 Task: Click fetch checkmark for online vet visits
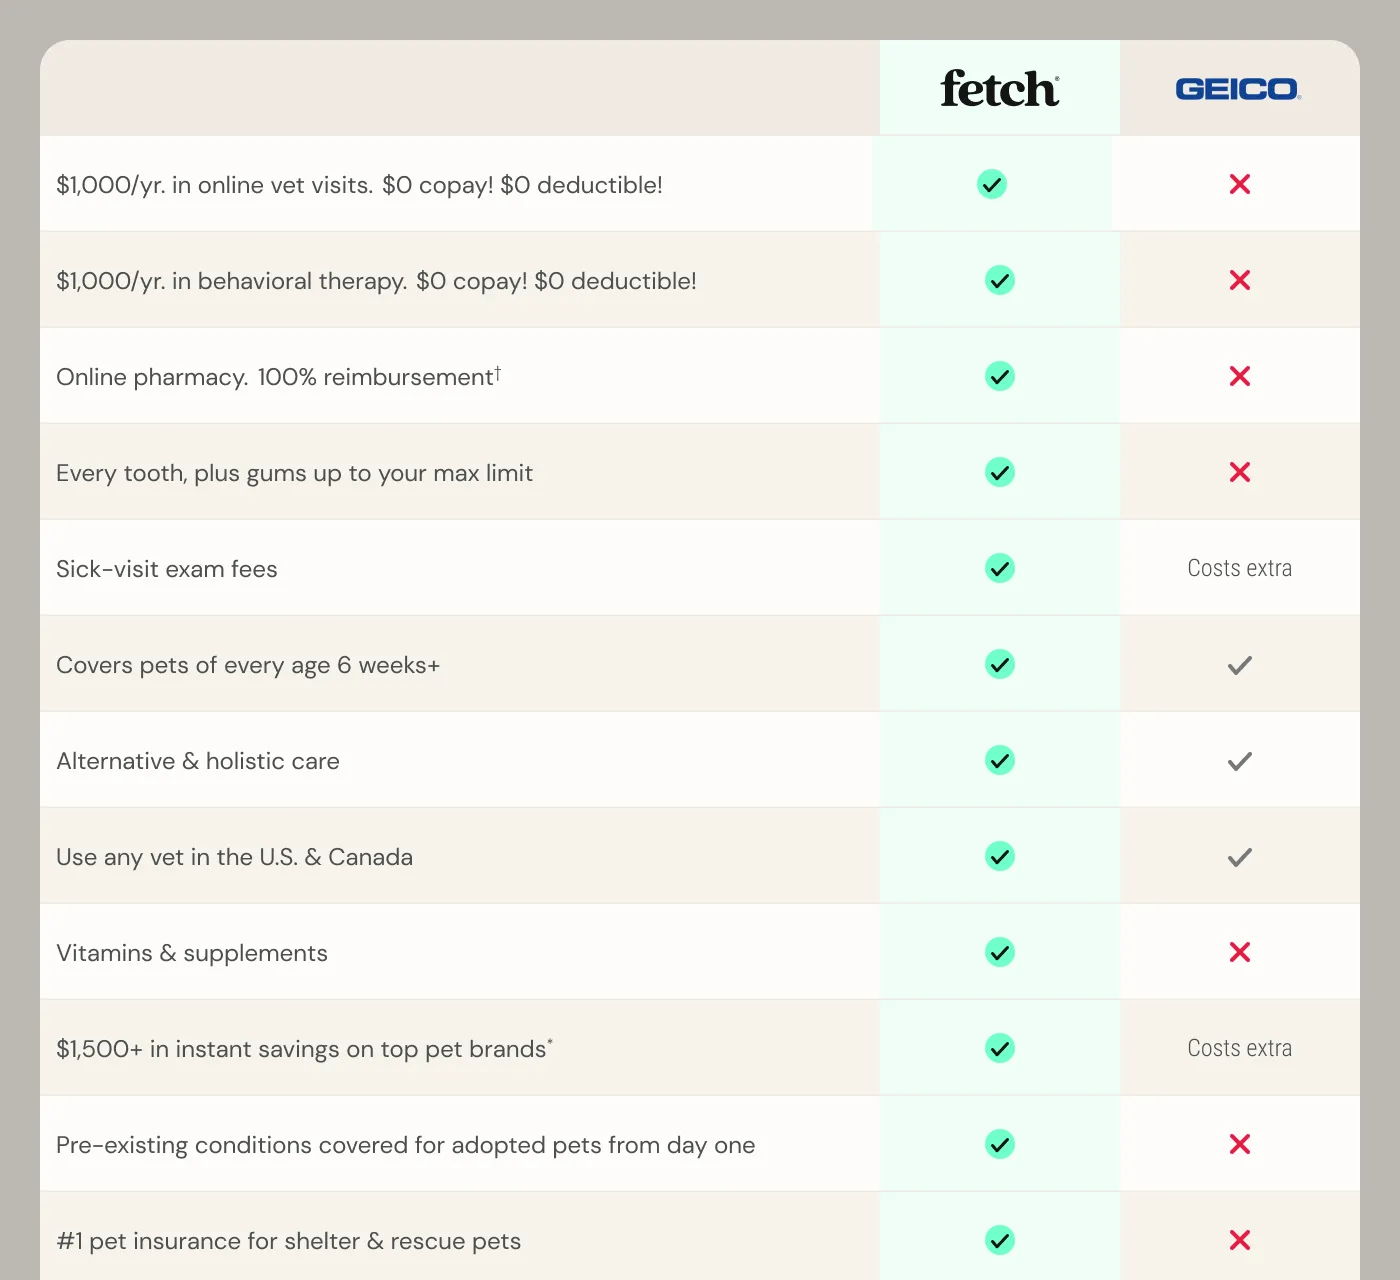(x=992, y=184)
